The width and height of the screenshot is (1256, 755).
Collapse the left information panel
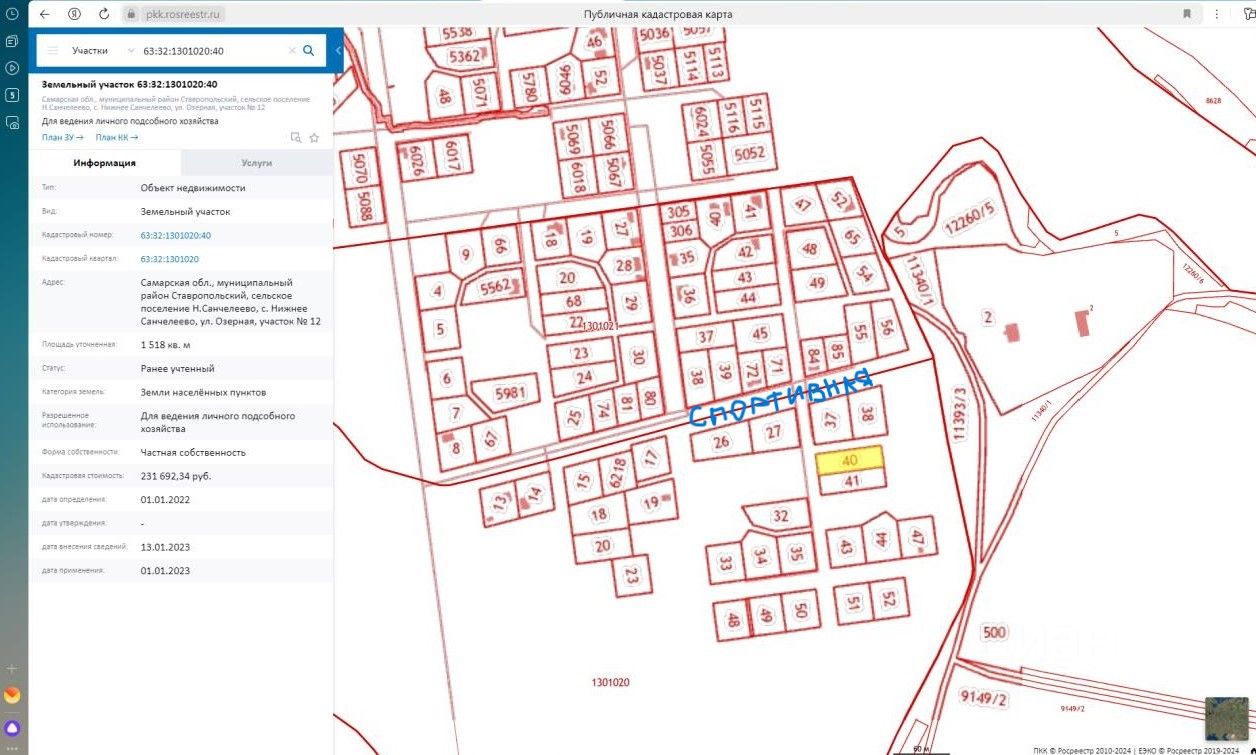point(338,50)
